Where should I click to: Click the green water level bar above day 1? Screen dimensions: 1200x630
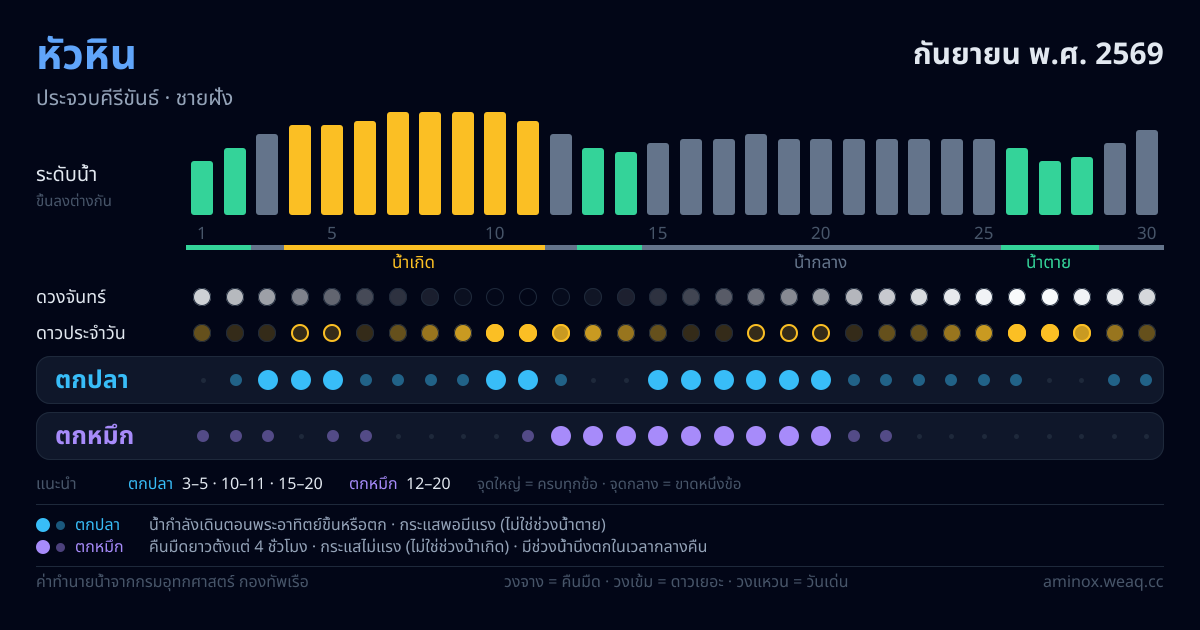[202, 188]
